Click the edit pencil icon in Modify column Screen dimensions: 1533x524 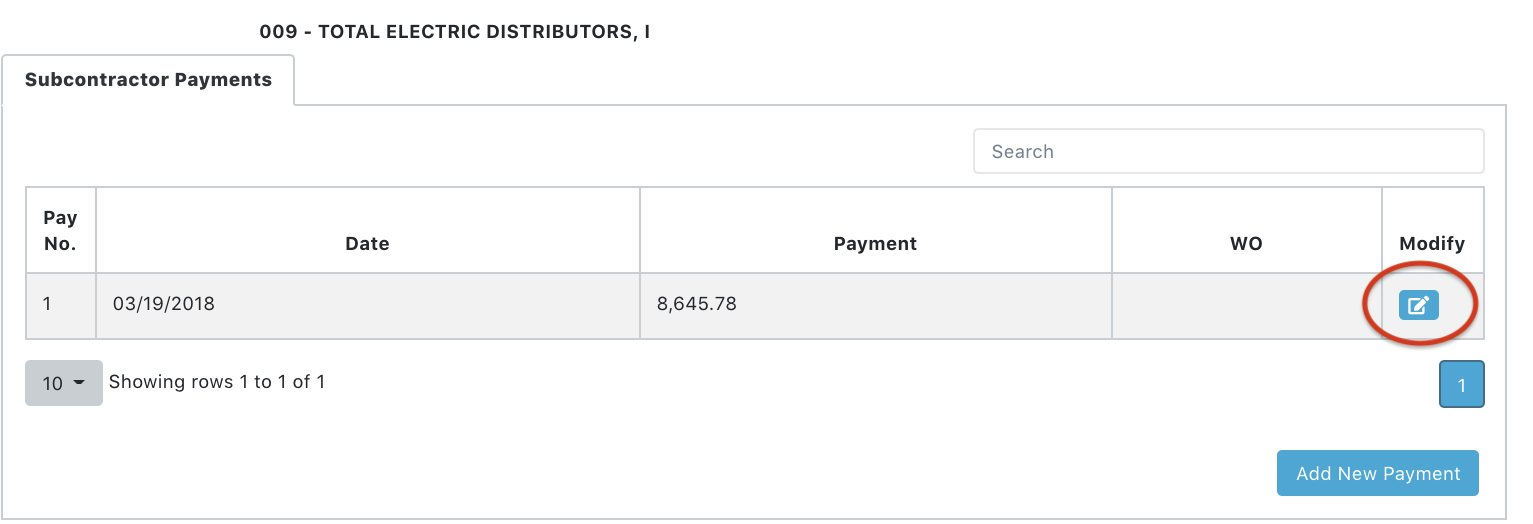click(1418, 306)
